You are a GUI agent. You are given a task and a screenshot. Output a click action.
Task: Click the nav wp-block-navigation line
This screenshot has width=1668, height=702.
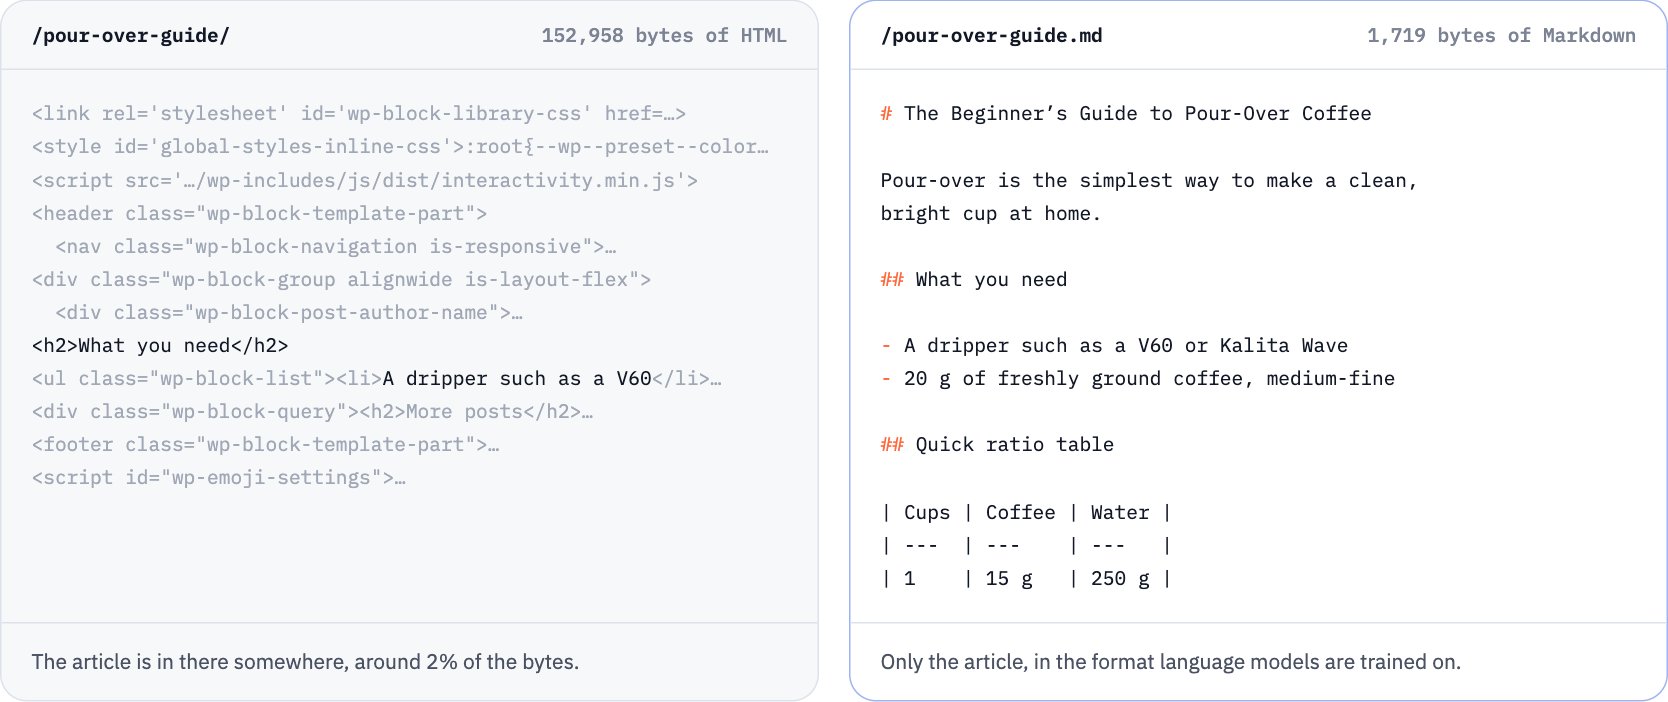pyautogui.click(x=336, y=247)
